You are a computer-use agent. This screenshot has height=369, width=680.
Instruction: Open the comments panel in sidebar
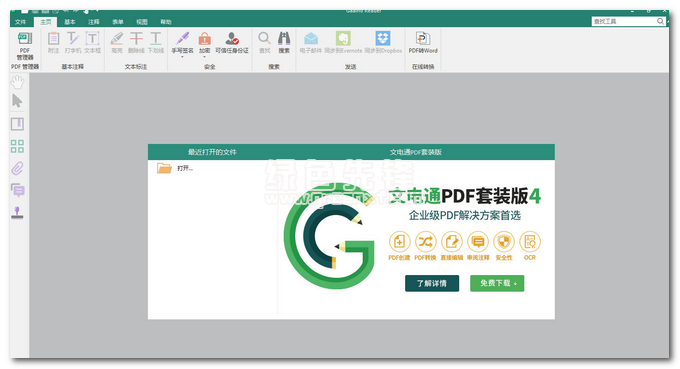point(17,190)
